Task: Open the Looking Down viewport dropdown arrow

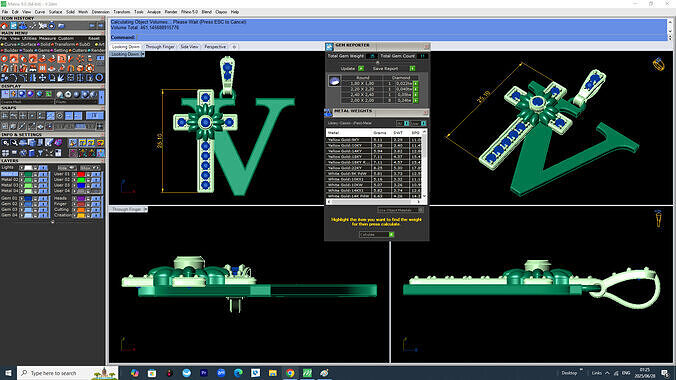Action: 143,54
